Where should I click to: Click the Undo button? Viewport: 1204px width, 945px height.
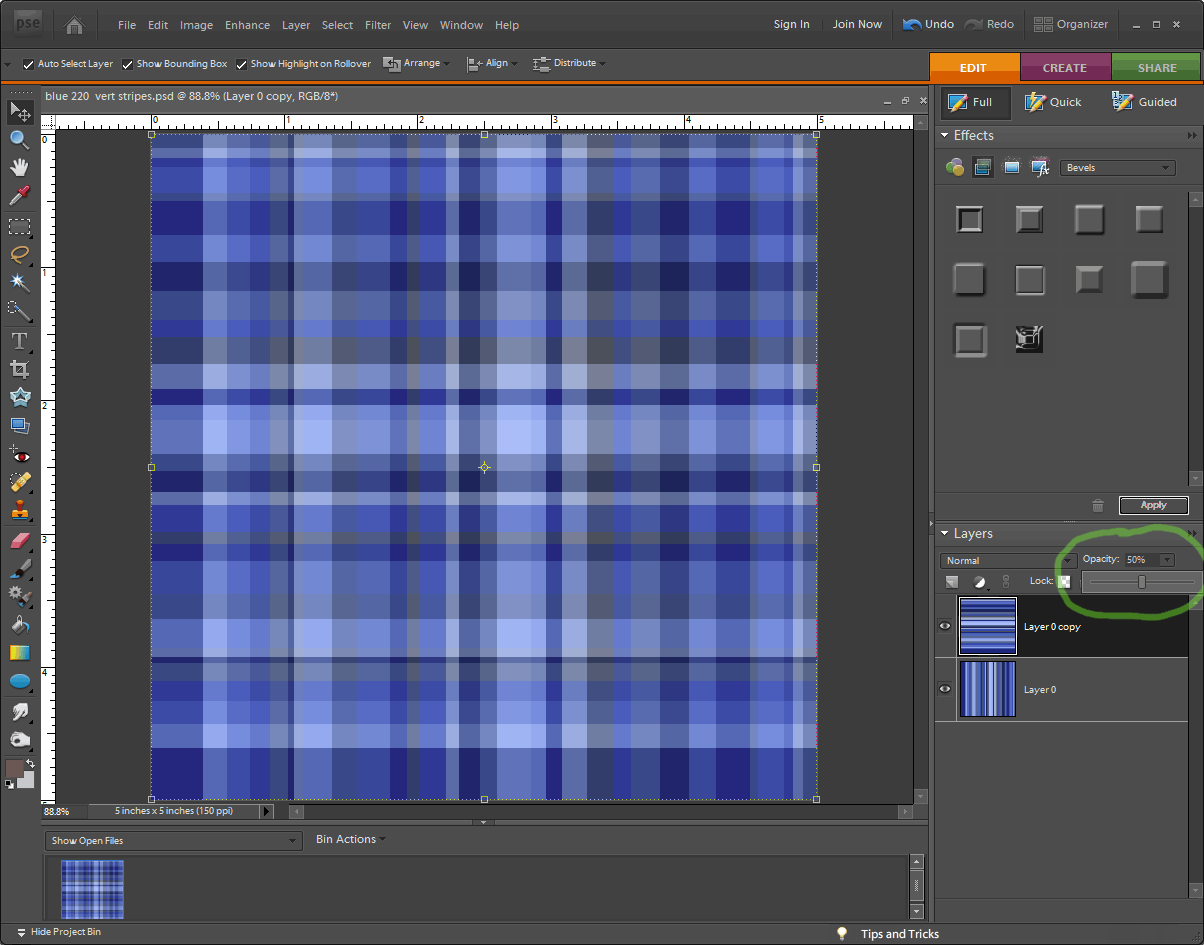927,25
